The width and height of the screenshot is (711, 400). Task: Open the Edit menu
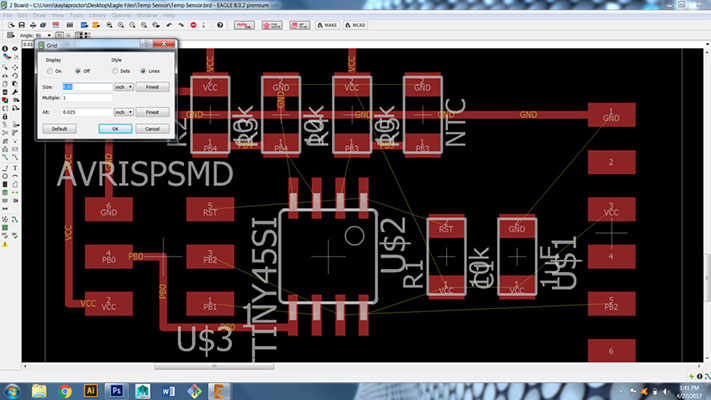[x=22, y=15]
